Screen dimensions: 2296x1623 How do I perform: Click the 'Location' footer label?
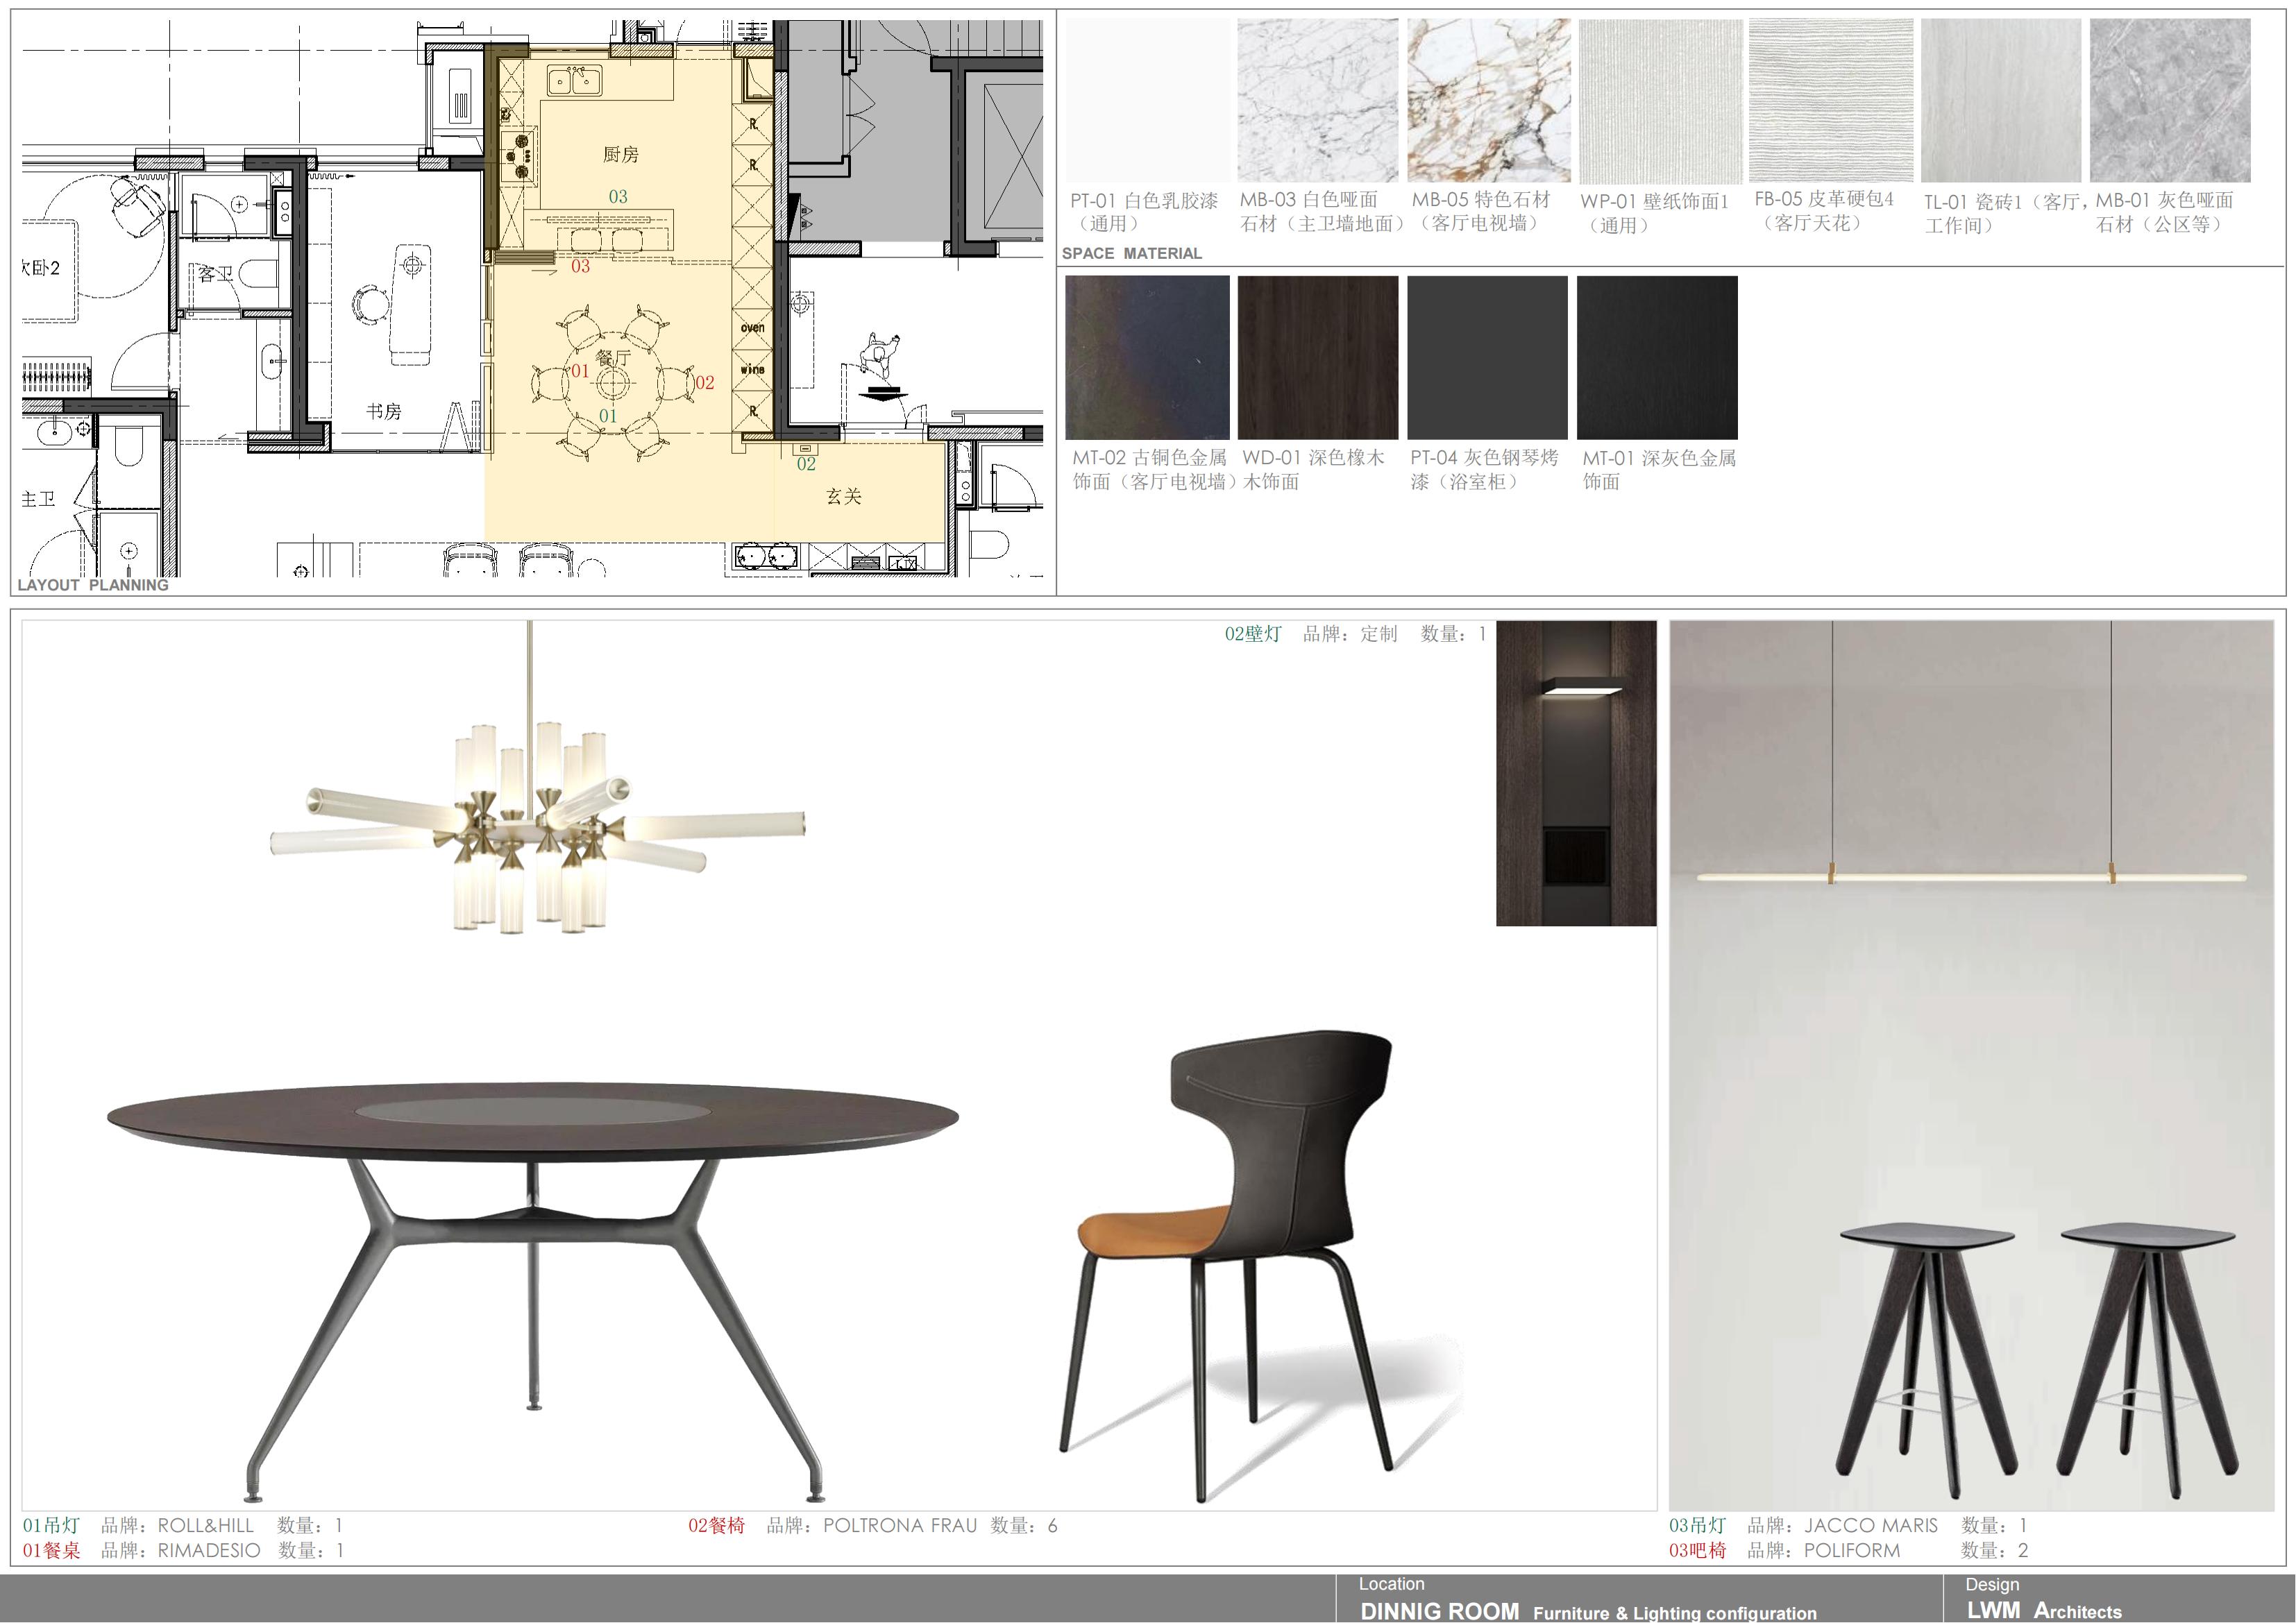(1391, 1583)
